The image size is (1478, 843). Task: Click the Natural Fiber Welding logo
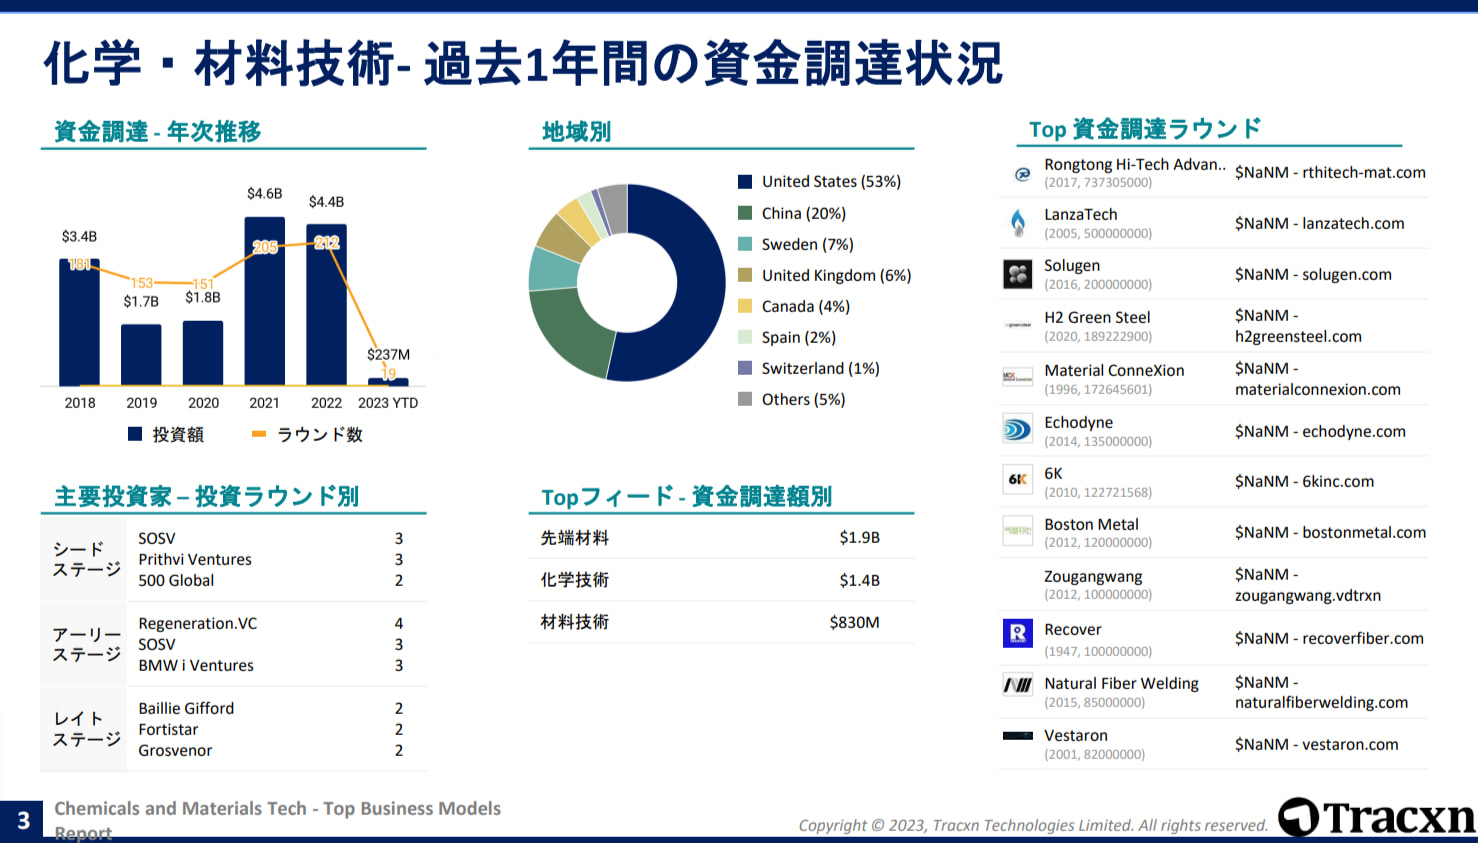1018,685
